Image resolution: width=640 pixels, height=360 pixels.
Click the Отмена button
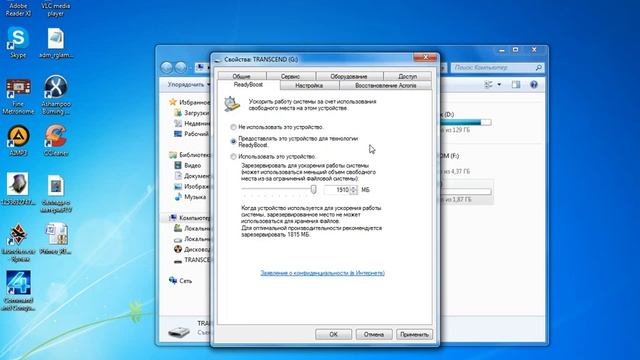coord(373,334)
